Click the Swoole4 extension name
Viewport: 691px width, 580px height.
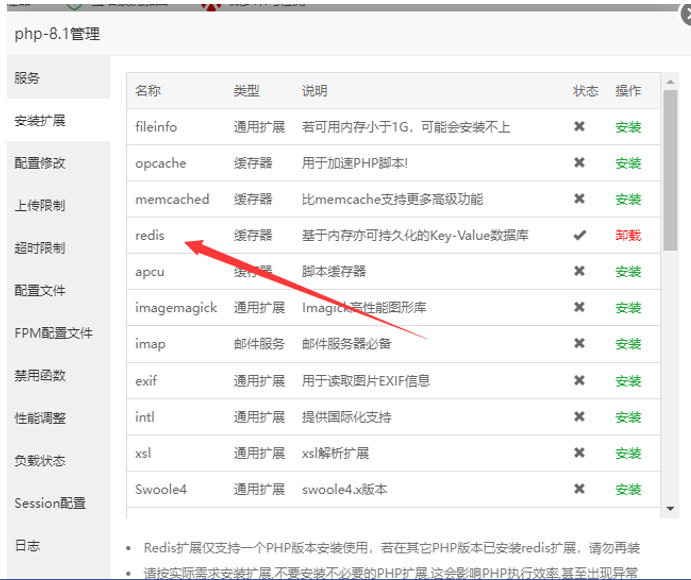pos(161,489)
